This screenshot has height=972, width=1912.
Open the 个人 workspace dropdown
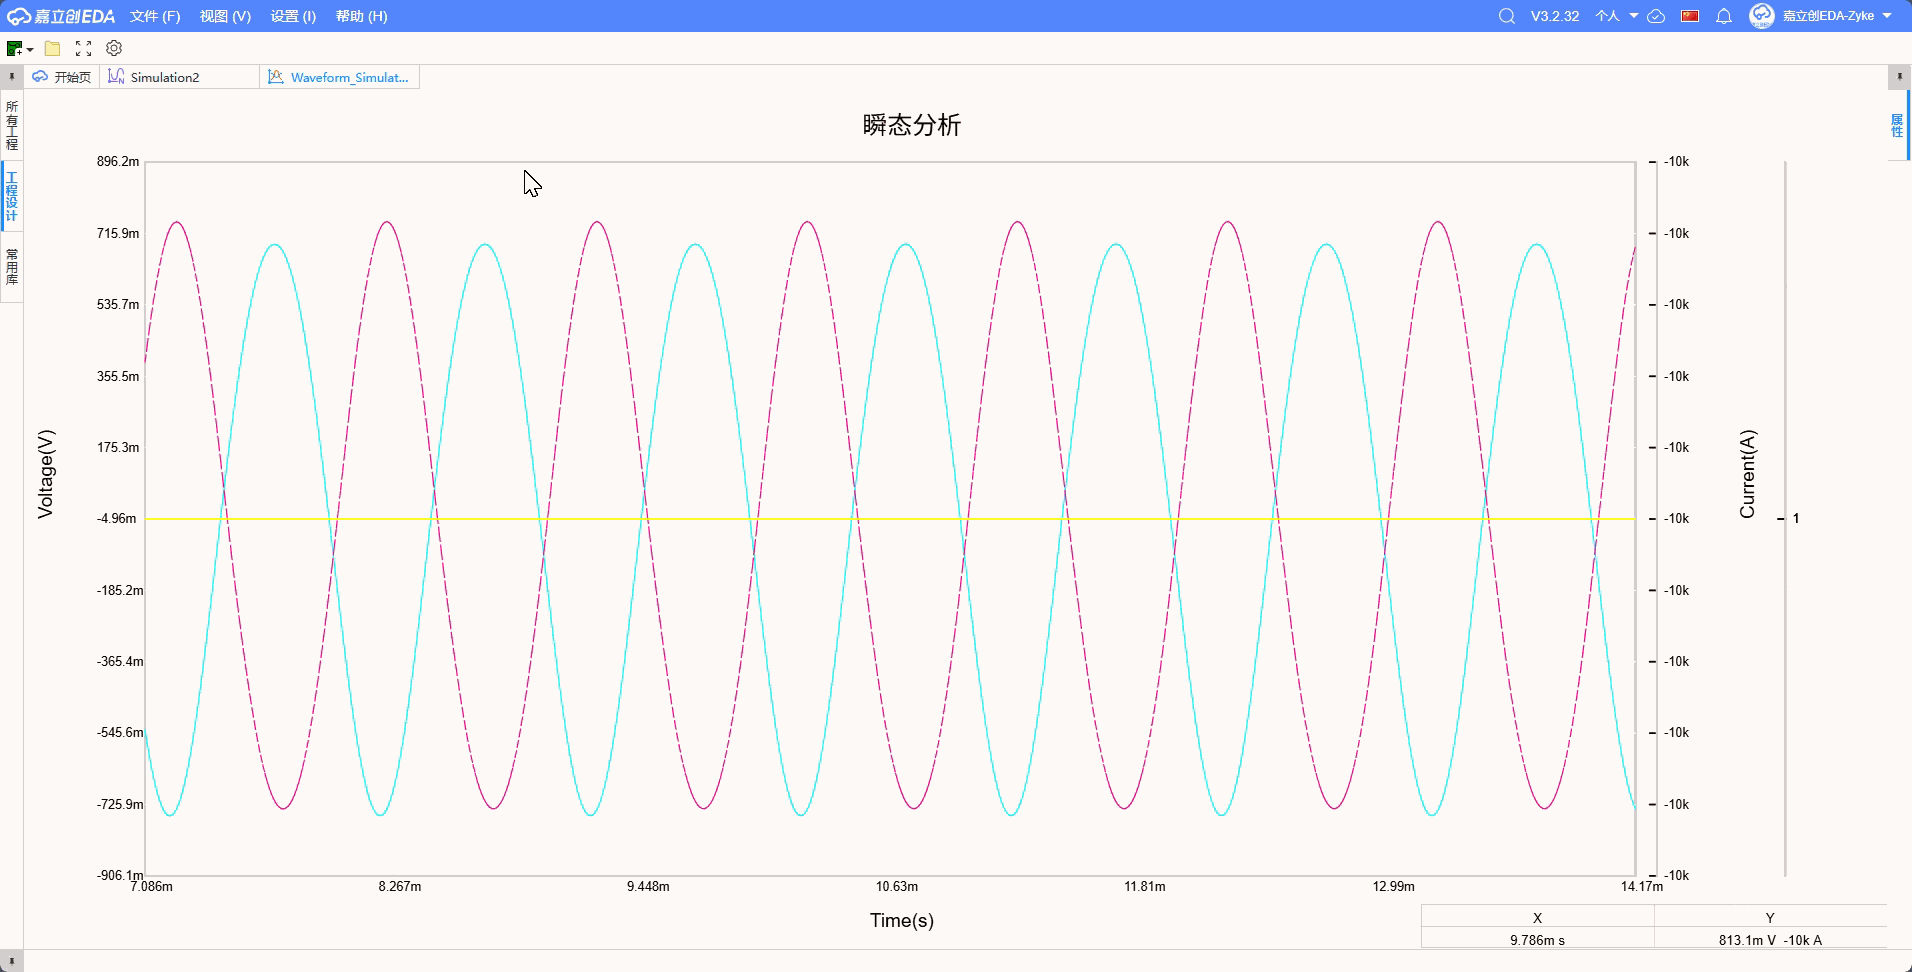point(1616,16)
